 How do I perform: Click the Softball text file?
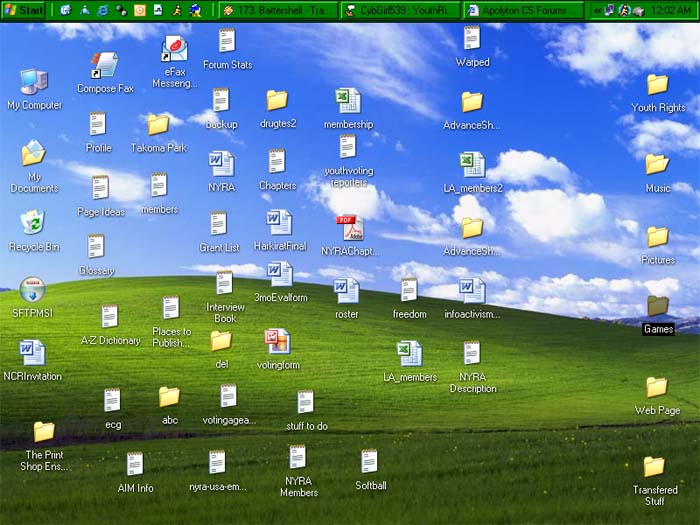(369, 462)
